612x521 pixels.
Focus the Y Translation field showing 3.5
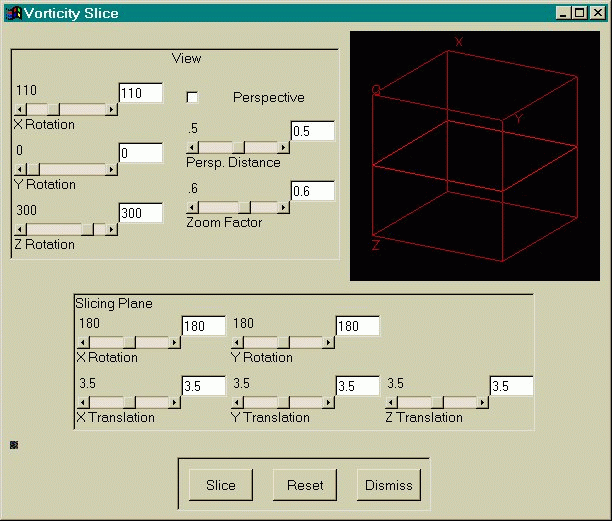point(358,386)
